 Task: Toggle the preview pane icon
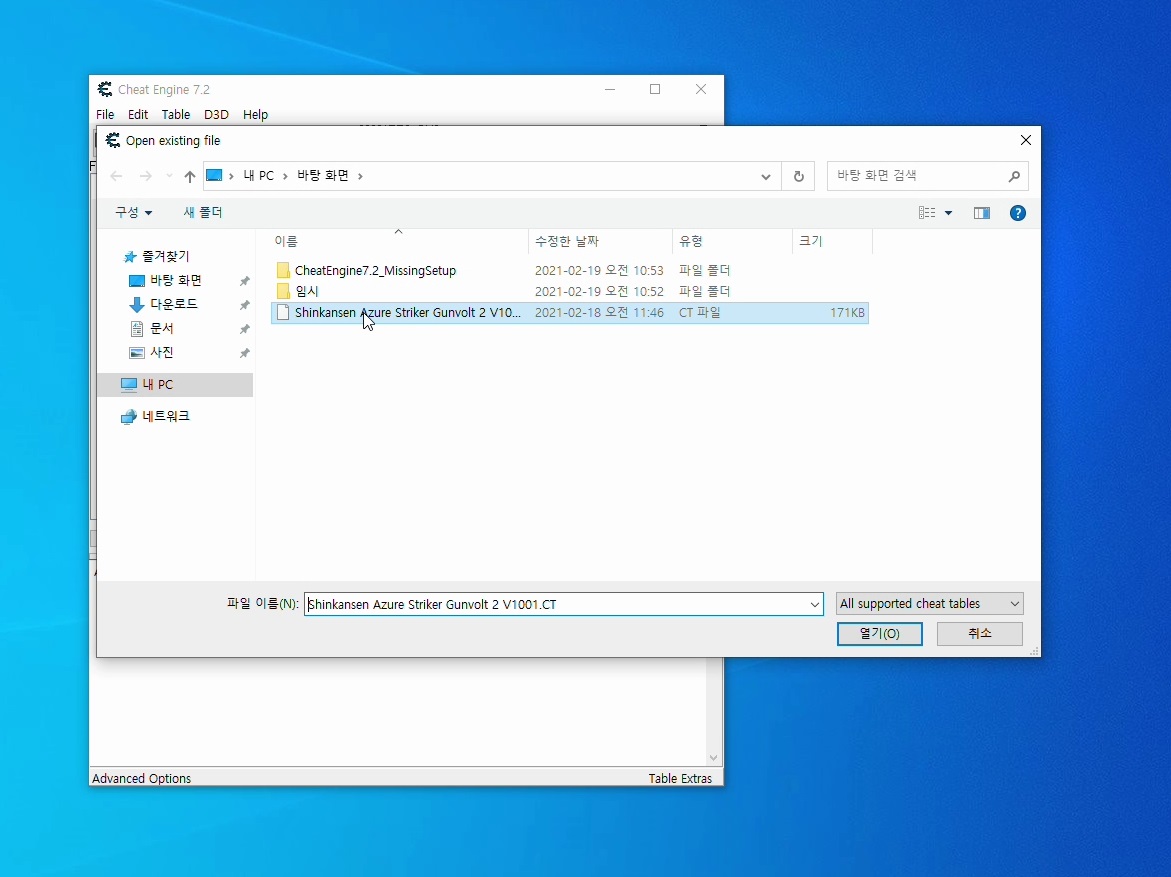[x=982, y=214]
